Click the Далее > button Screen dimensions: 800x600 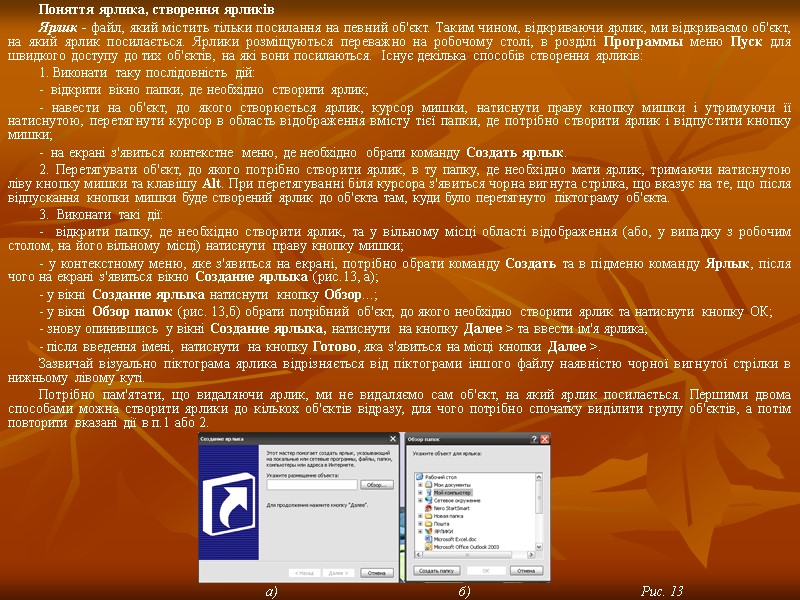point(339,573)
